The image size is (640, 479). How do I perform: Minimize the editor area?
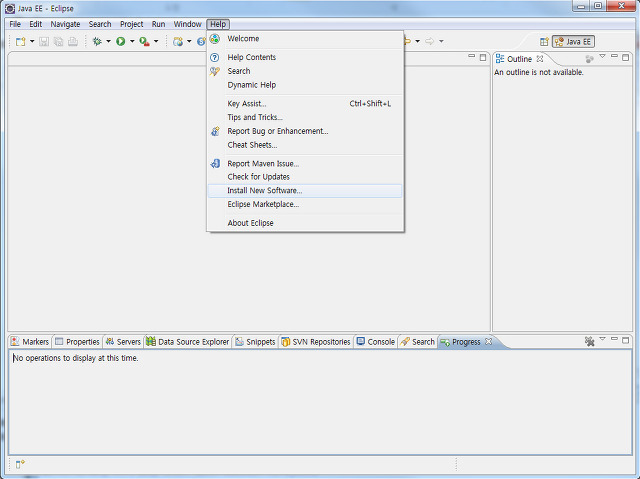click(x=471, y=57)
